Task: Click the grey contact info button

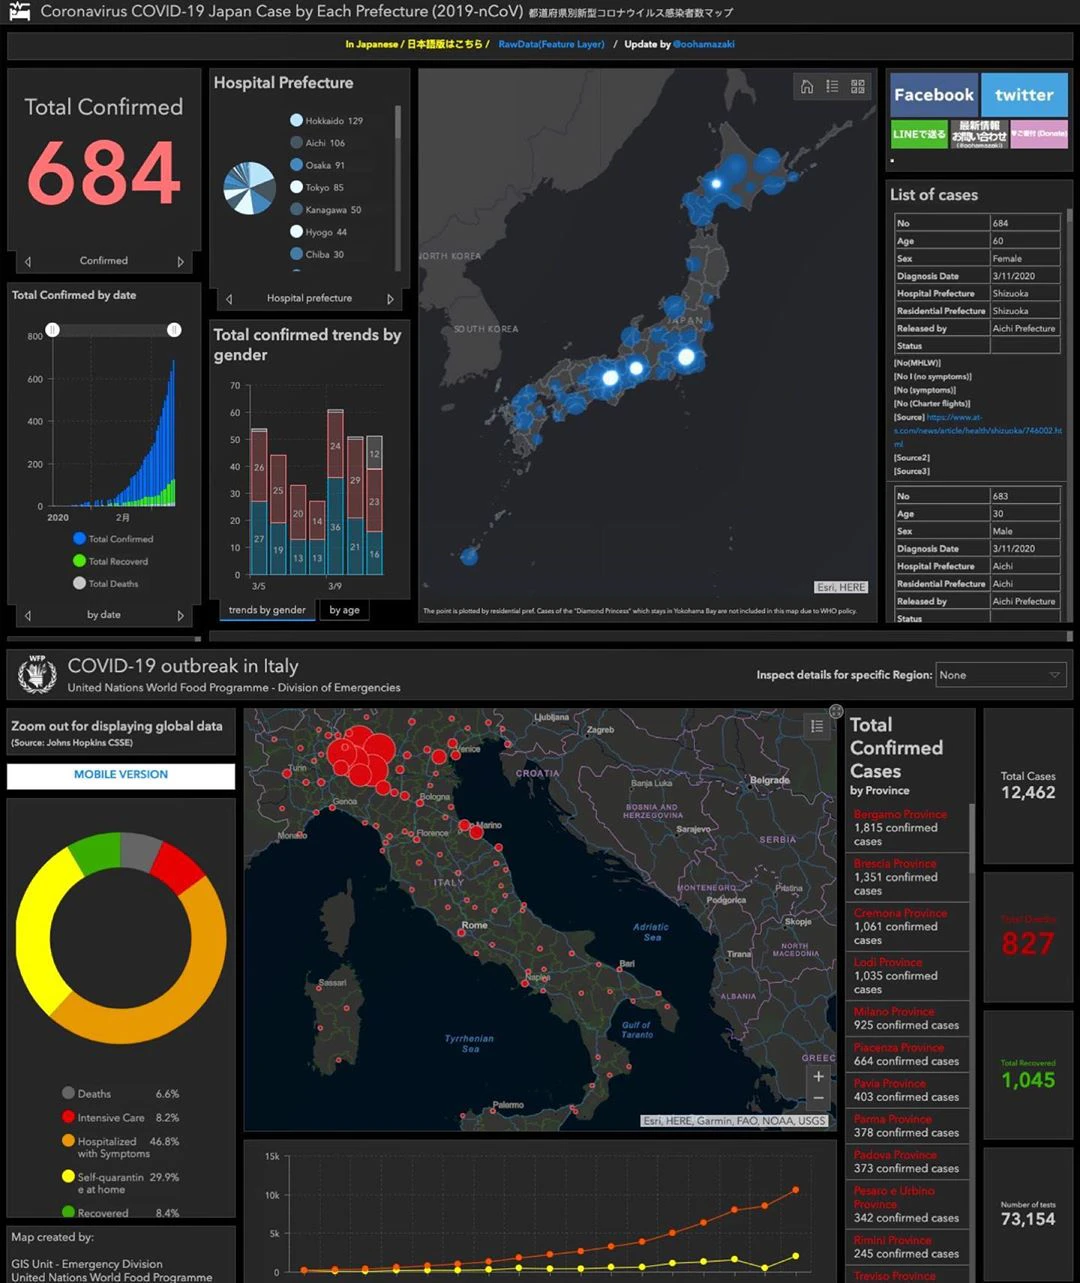Action: [x=979, y=134]
